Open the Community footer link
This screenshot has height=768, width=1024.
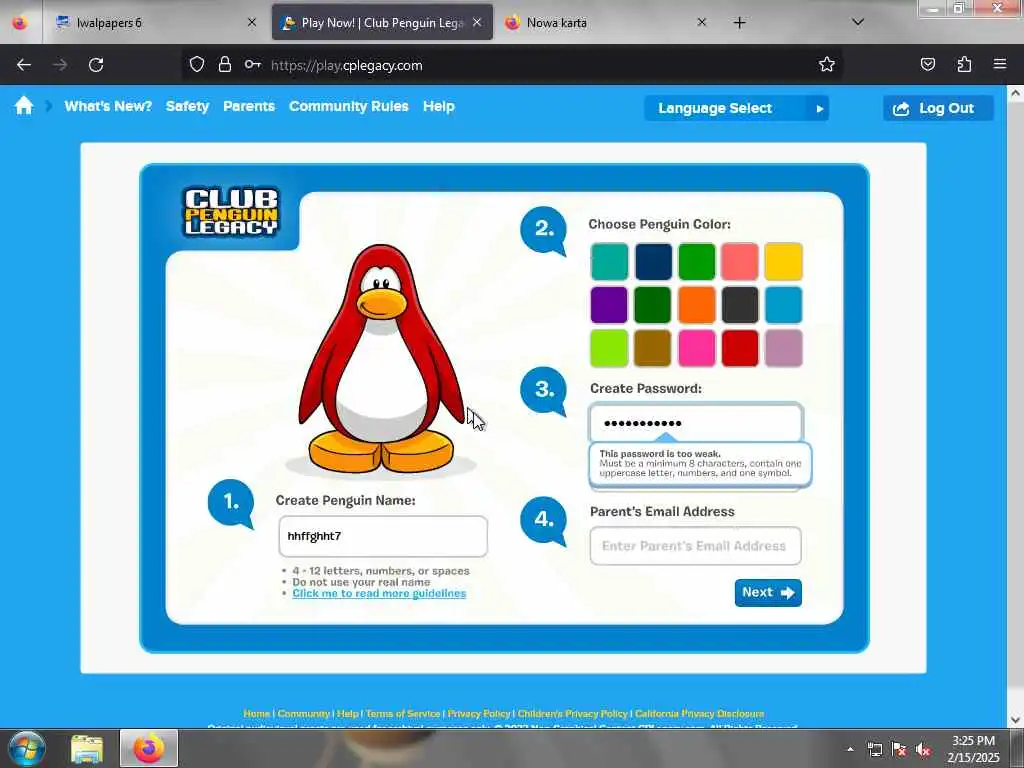[x=304, y=714]
